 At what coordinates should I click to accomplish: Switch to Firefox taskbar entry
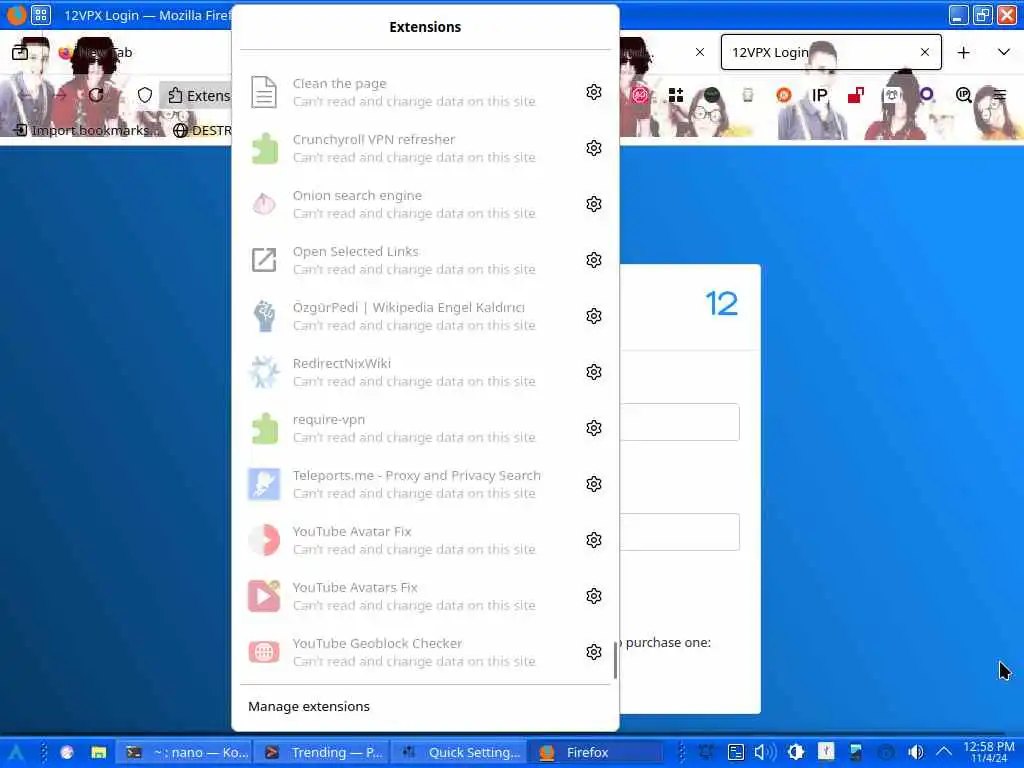pos(594,752)
